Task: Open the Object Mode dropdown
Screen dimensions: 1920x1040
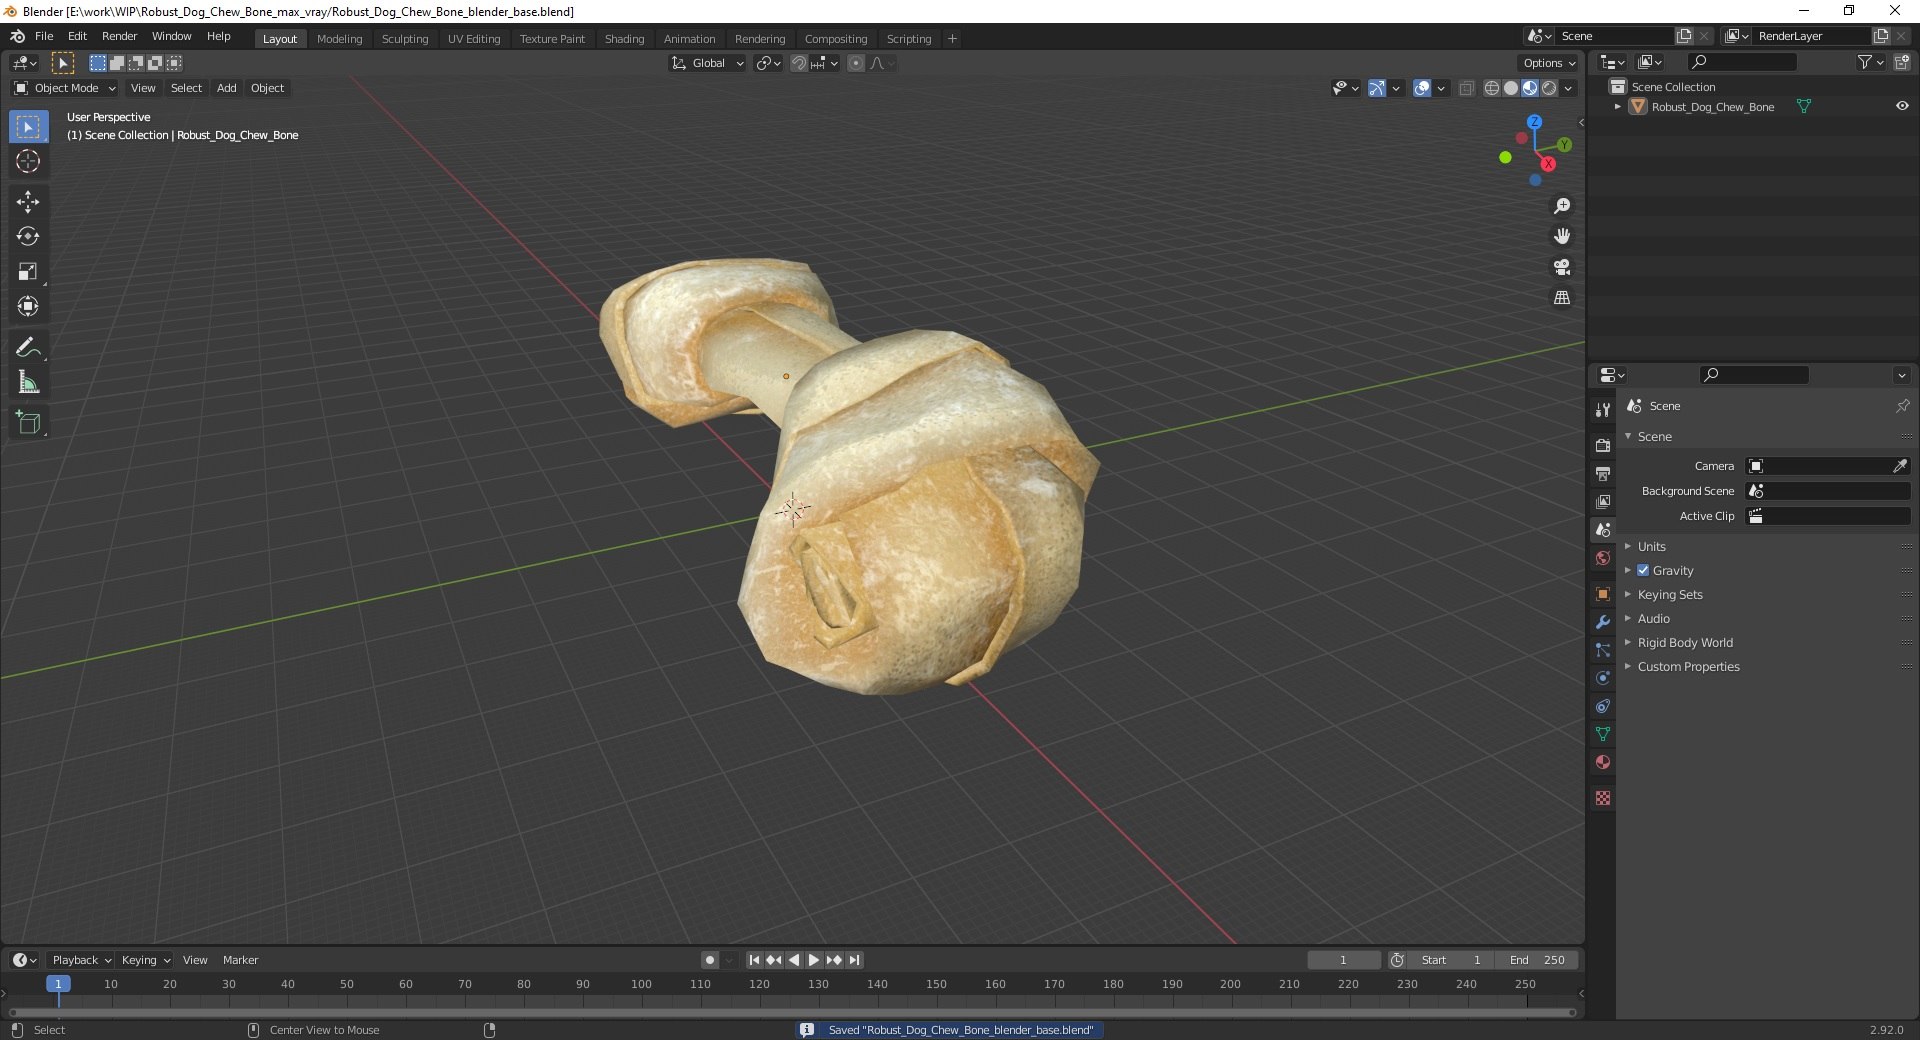Action: (x=65, y=88)
